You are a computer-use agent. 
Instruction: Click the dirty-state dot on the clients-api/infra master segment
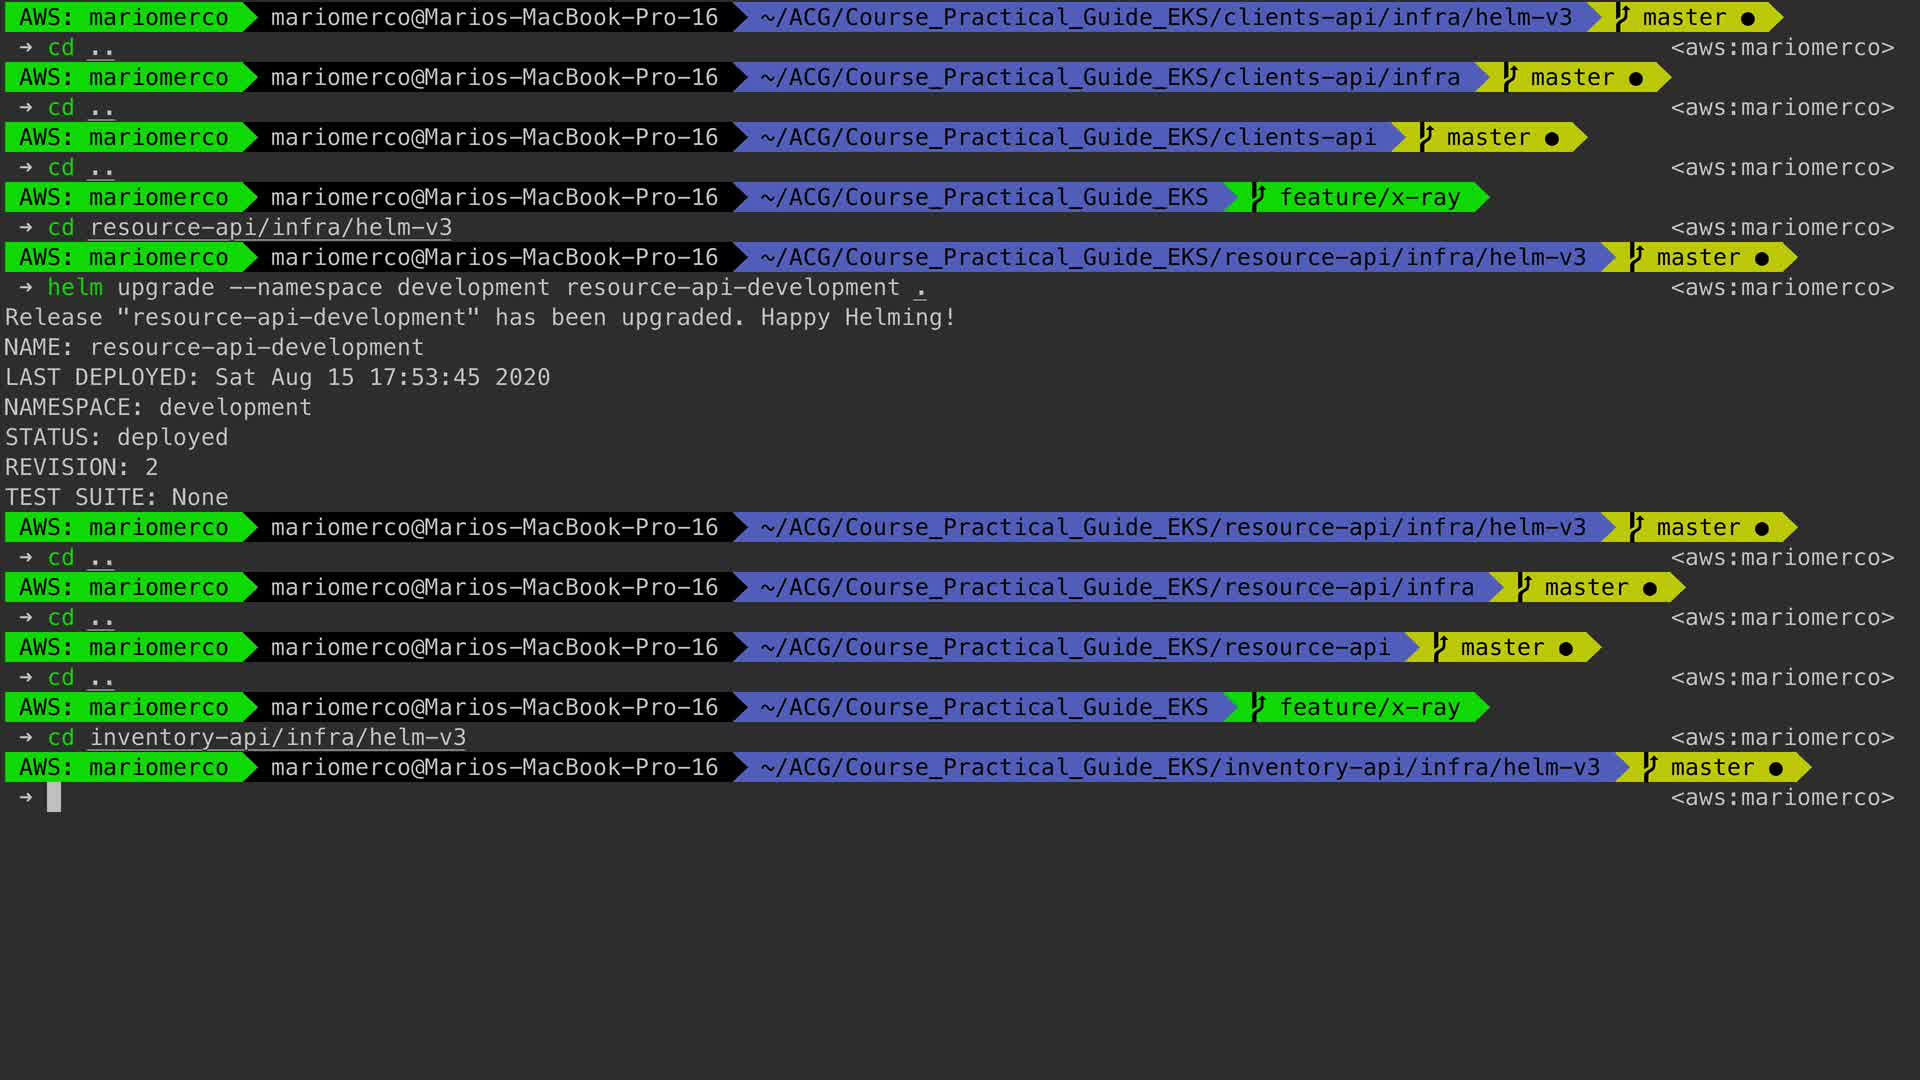click(x=1635, y=78)
